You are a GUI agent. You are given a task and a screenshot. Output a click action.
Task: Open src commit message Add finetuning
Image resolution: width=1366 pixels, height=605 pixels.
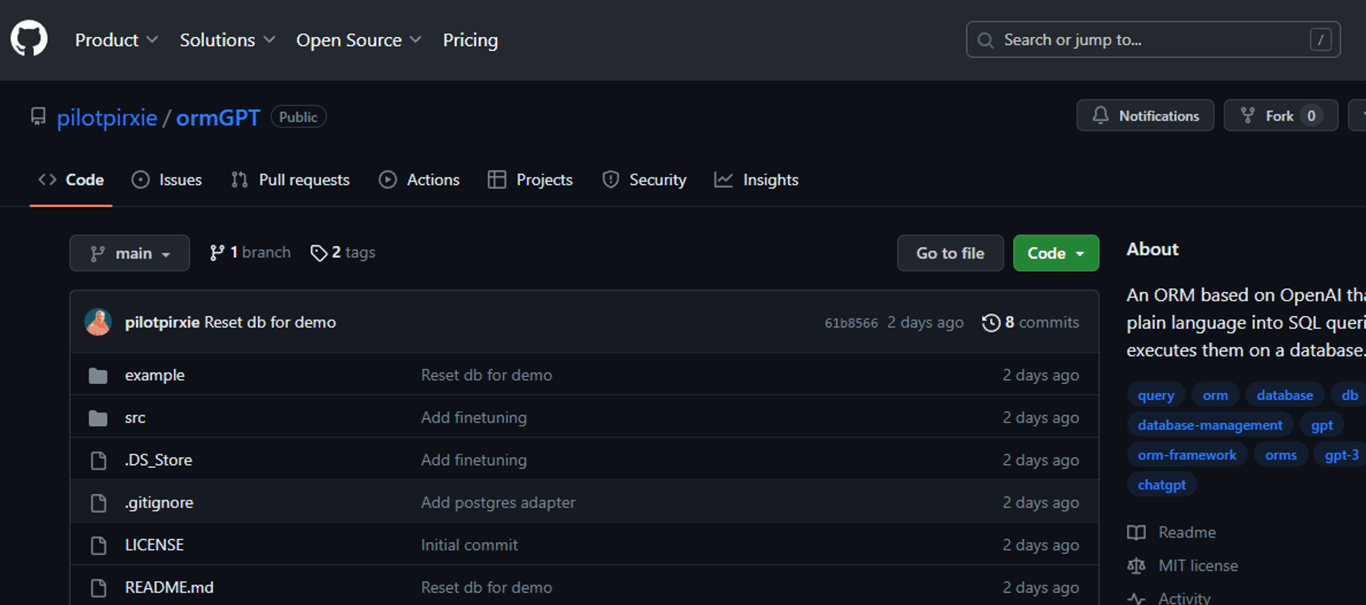474,417
